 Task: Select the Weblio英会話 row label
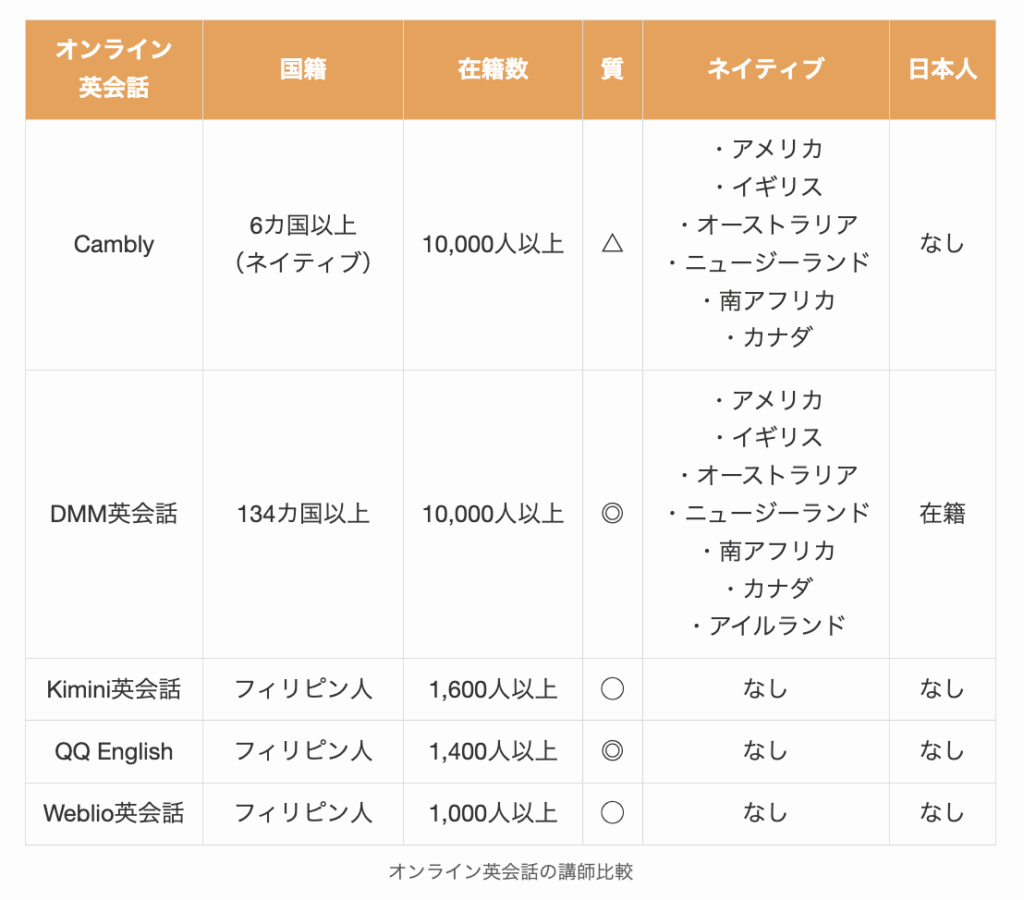114,813
